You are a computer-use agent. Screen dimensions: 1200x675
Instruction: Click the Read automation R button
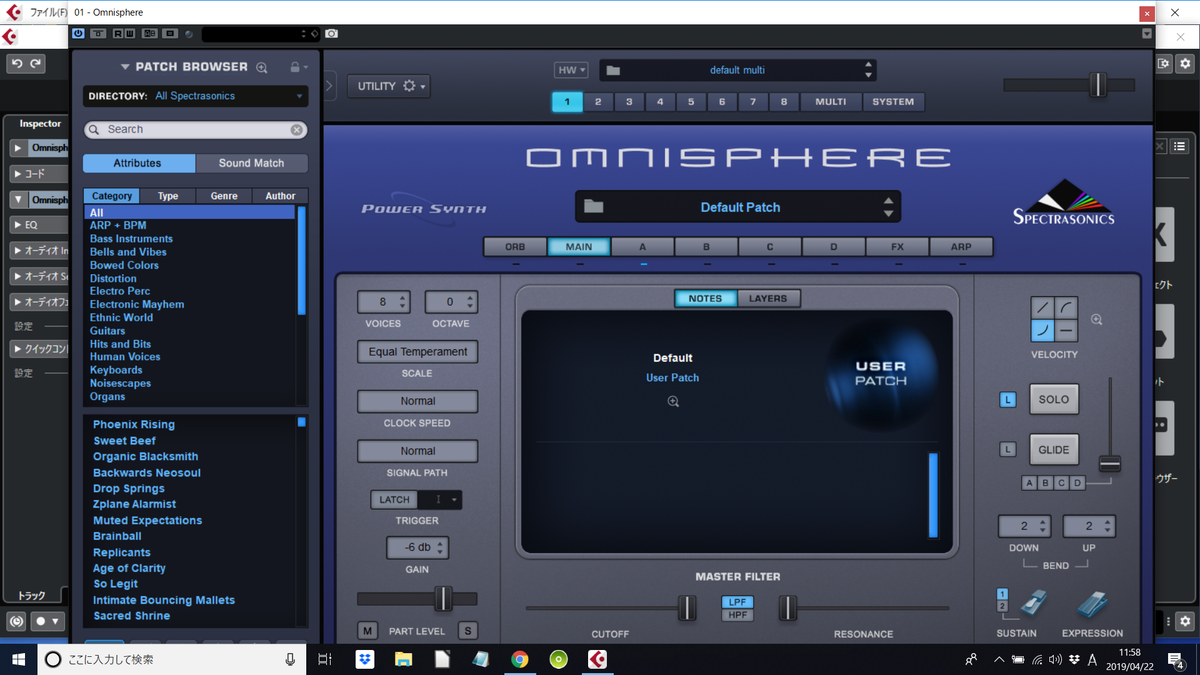point(119,33)
